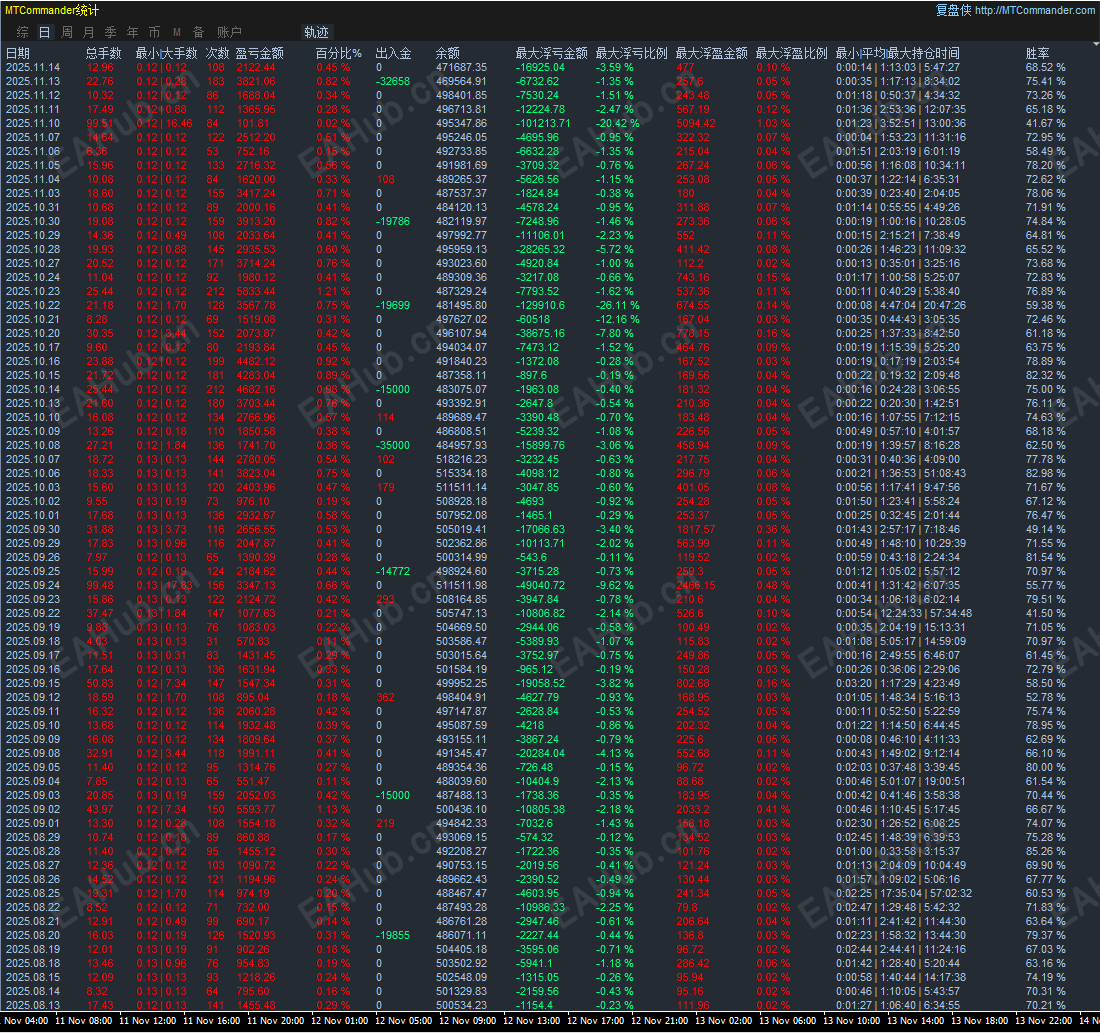
Task: Click the 最大浮盈金额 column header
Action: click(x=711, y=53)
